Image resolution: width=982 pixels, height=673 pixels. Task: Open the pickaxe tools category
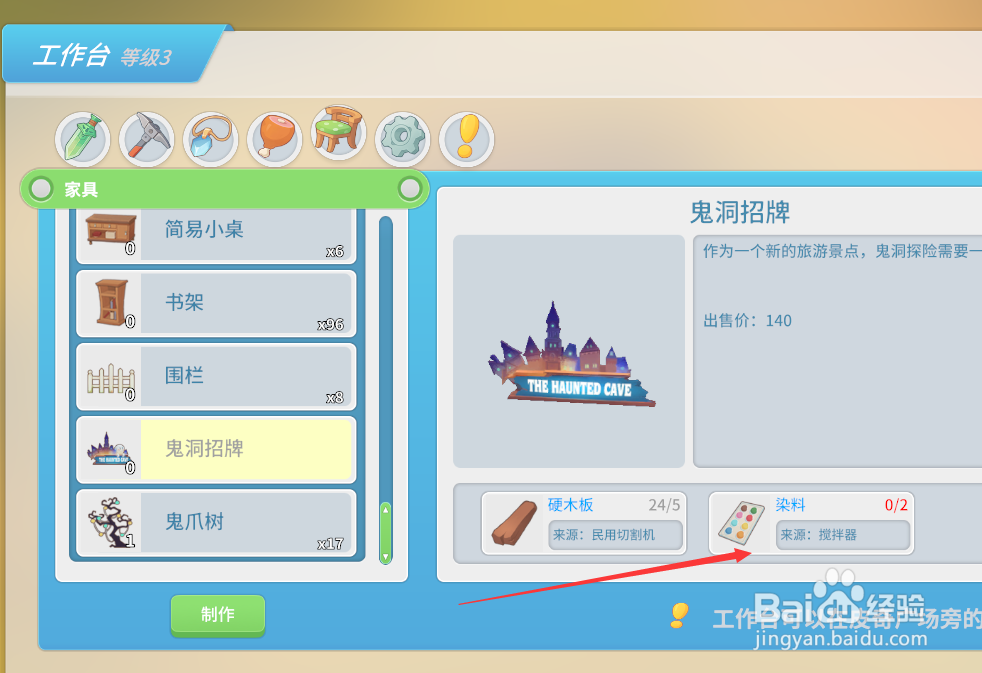tap(147, 139)
